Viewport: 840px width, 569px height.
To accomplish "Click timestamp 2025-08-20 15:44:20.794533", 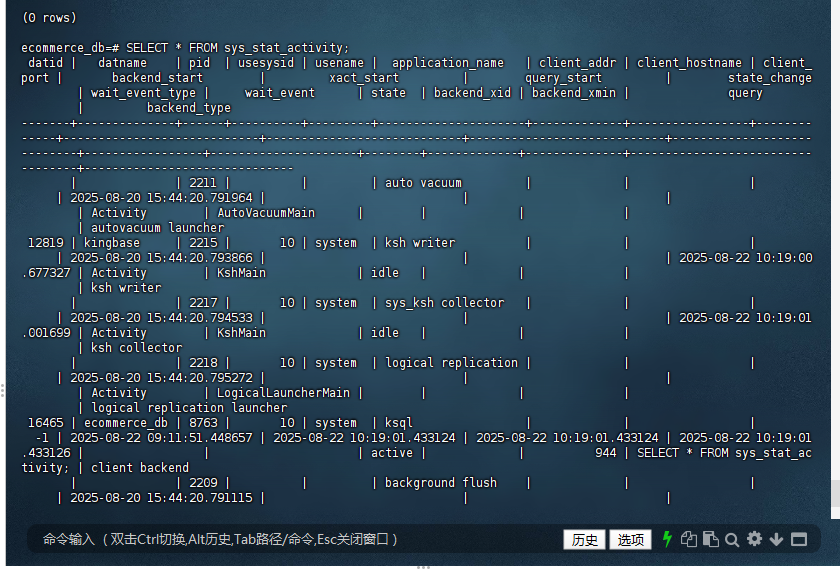I will tap(161, 318).
